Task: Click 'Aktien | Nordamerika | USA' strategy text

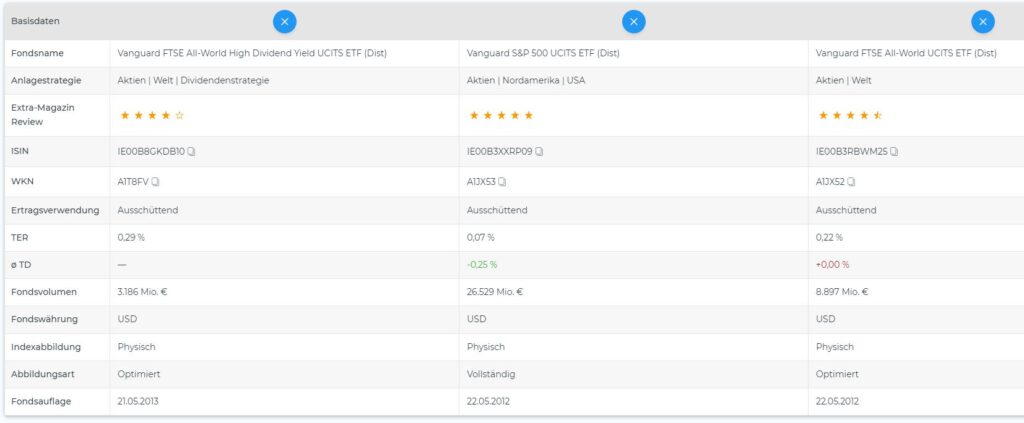Action: 526,81
